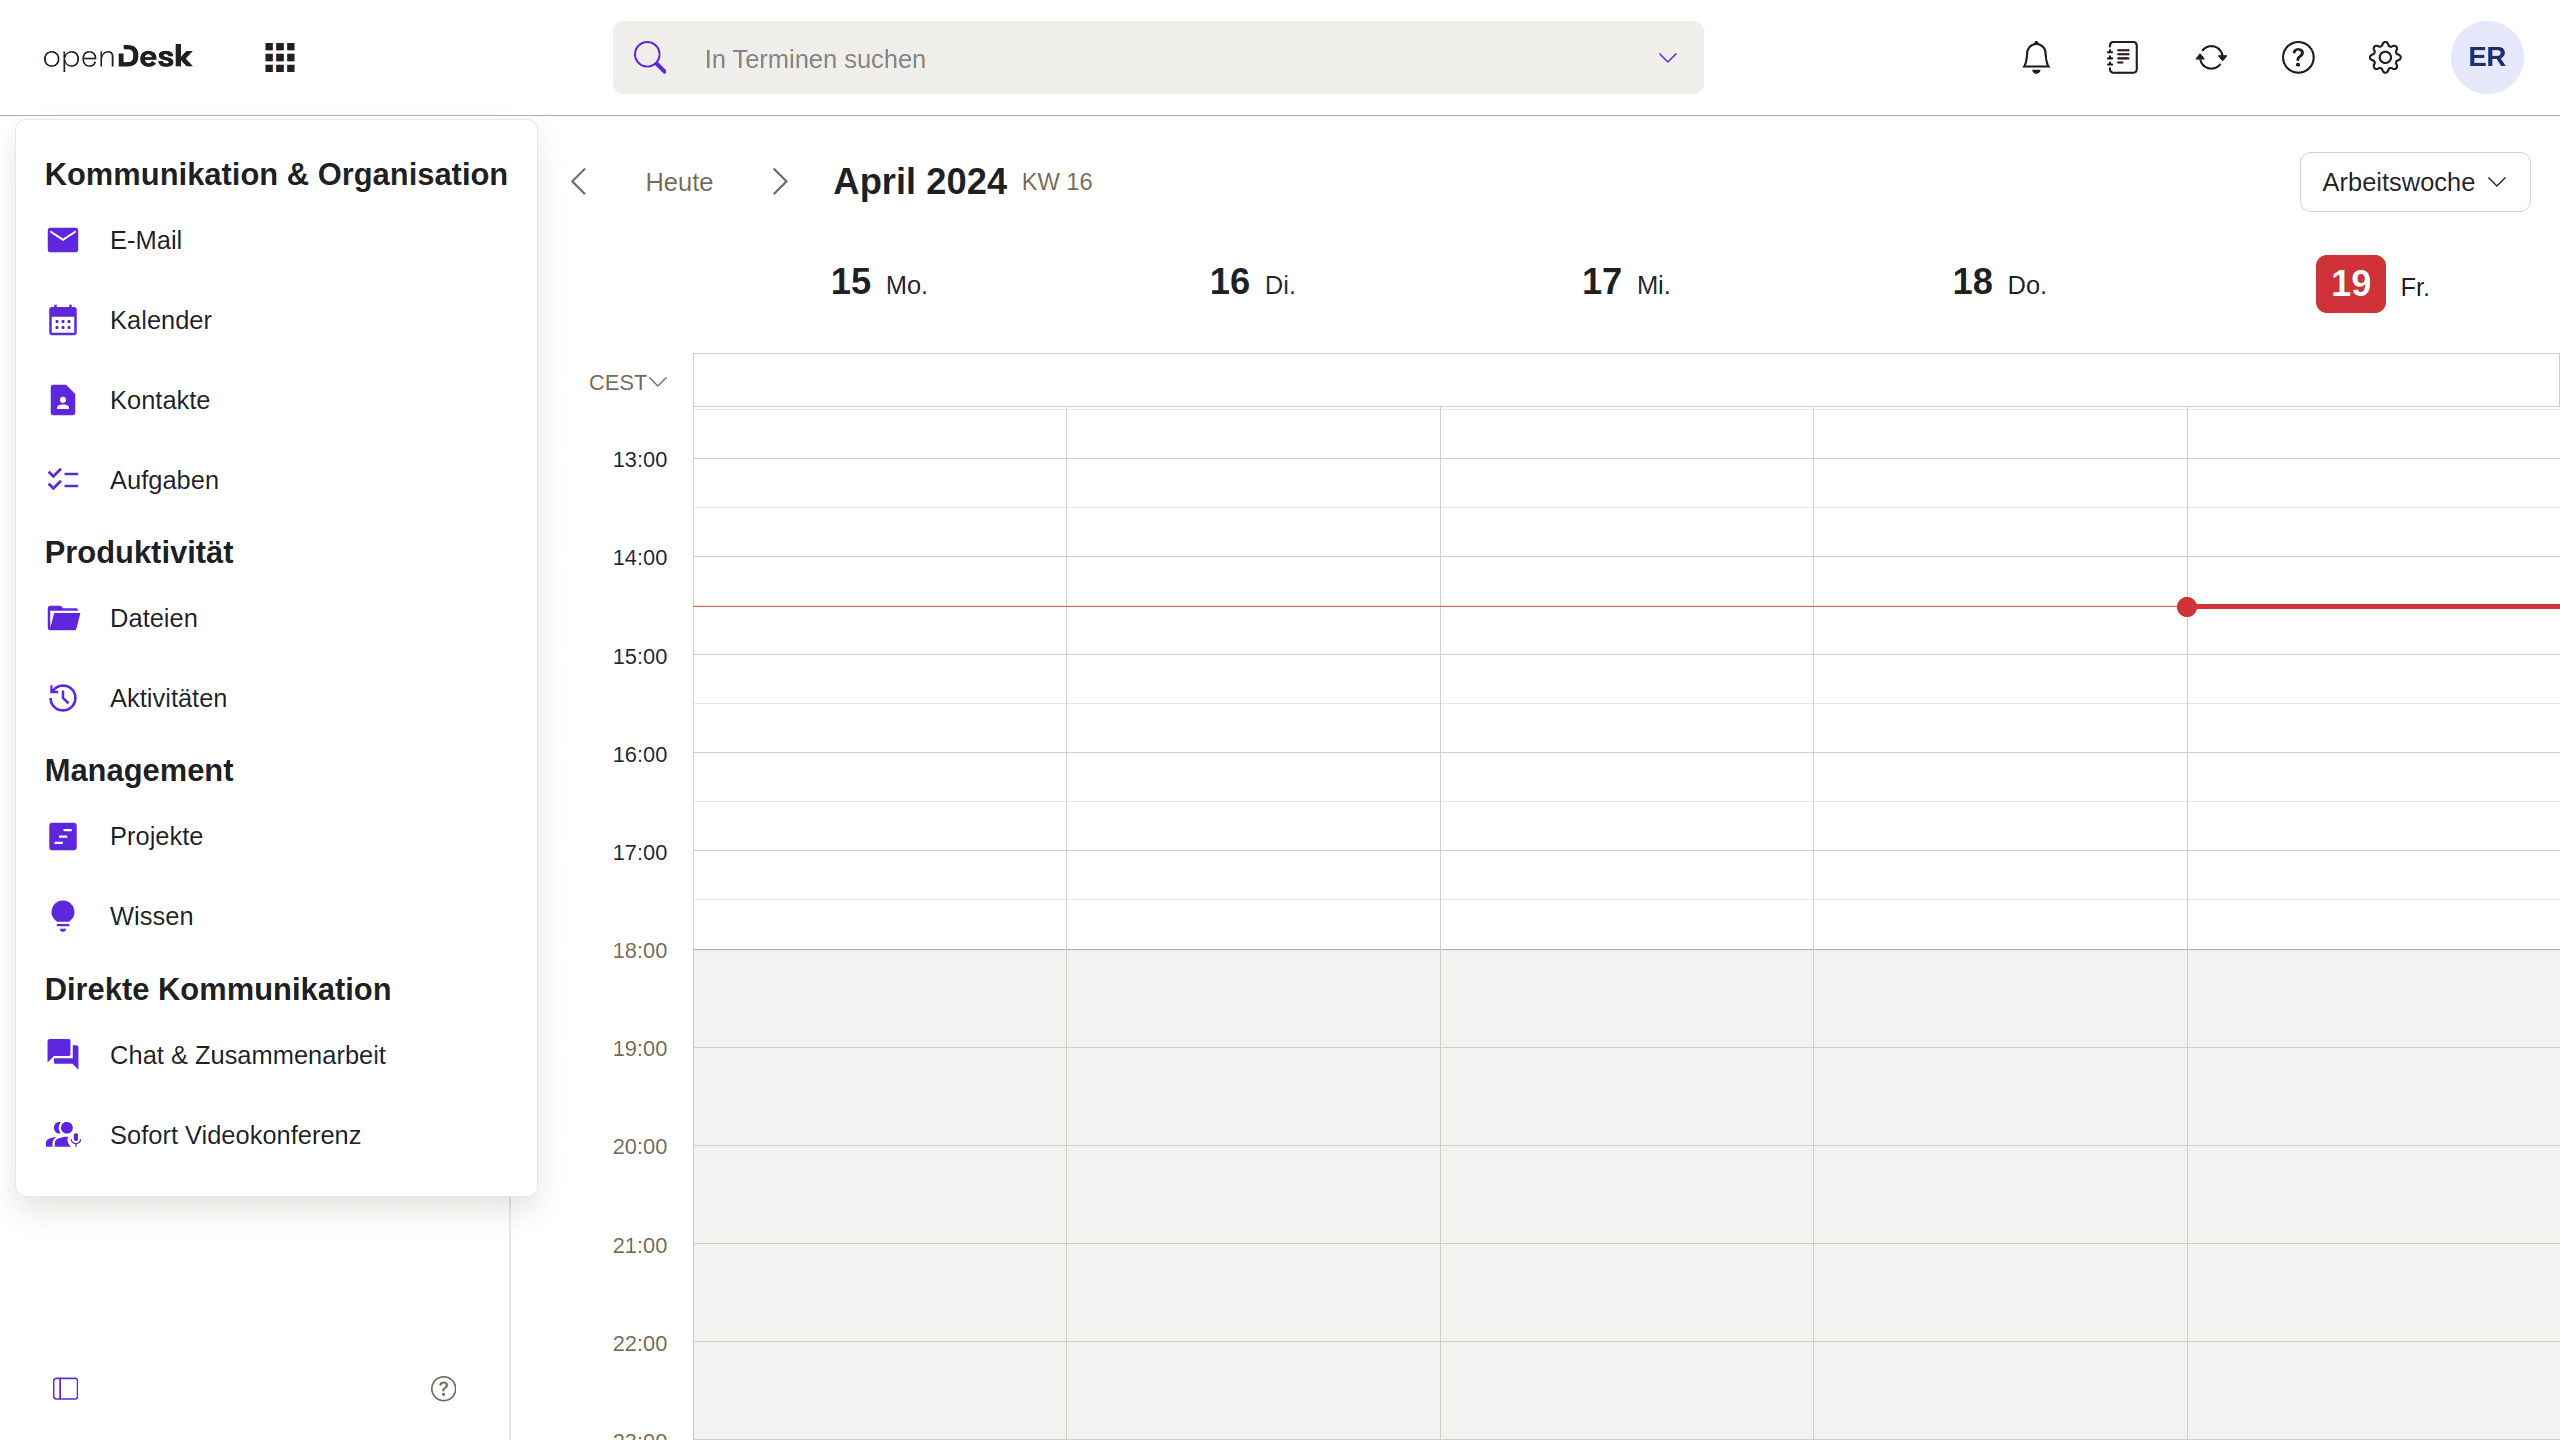
Task: Expand the Arbeitswoche view selector
Action: tap(2414, 181)
